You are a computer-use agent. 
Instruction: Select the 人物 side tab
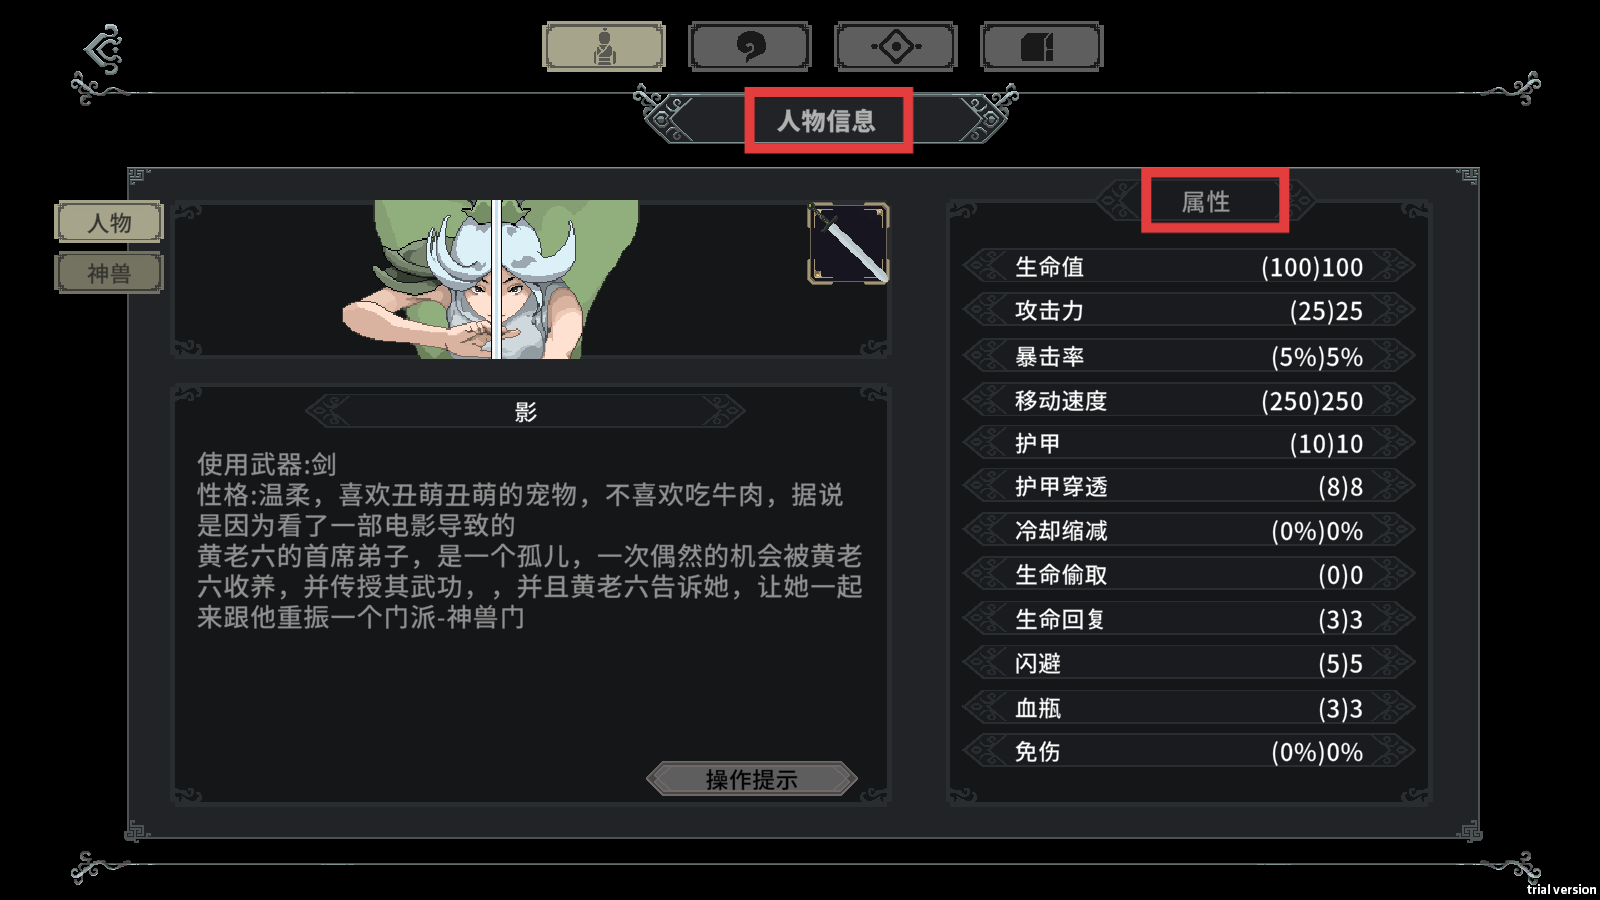(x=109, y=222)
